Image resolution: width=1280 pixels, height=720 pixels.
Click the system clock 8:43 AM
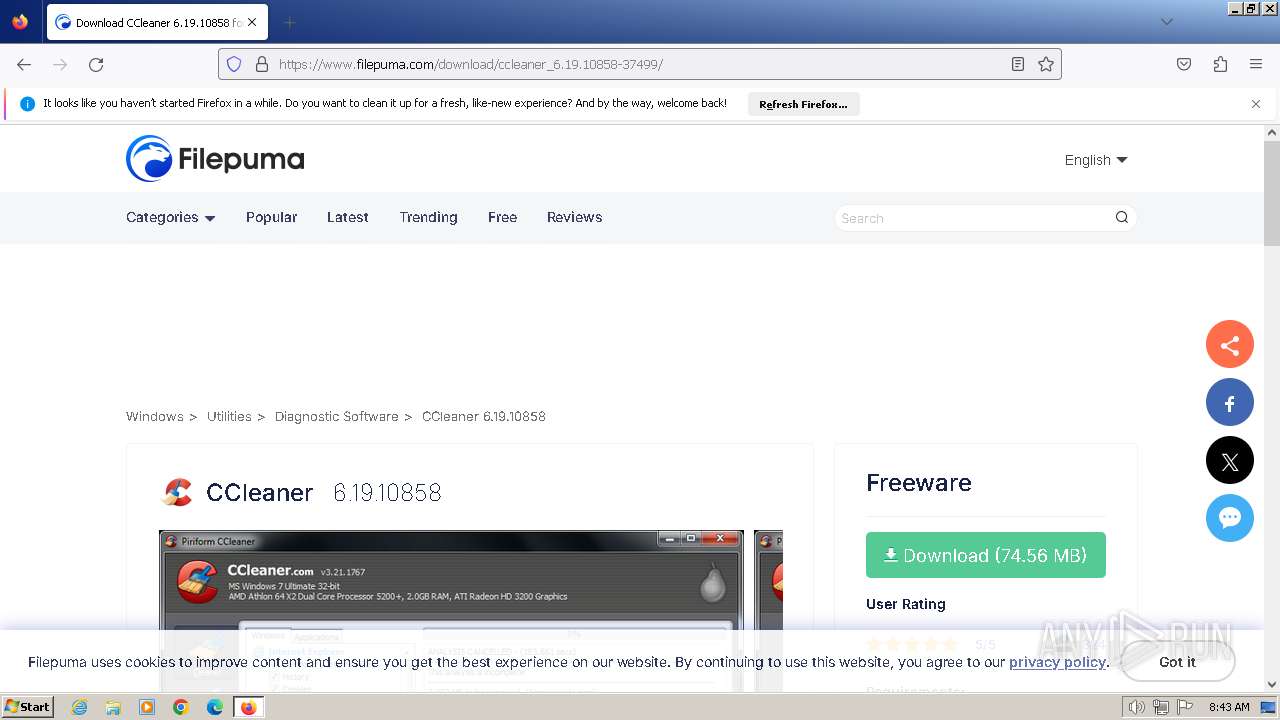pos(1229,707)
